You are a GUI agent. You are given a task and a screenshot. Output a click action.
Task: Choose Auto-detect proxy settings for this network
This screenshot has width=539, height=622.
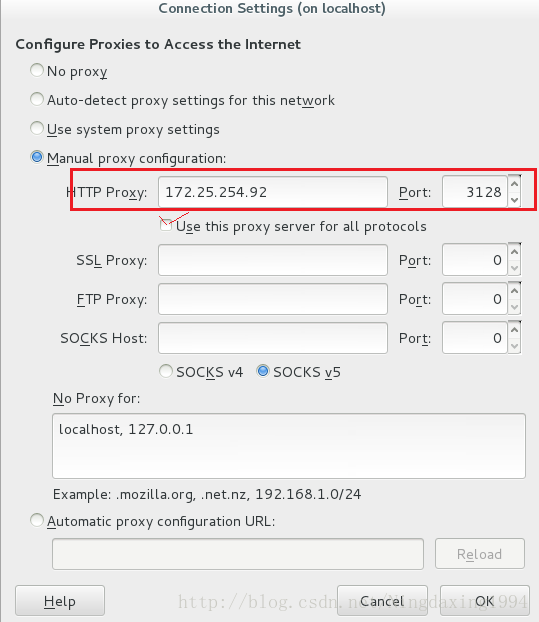(36, 100)
